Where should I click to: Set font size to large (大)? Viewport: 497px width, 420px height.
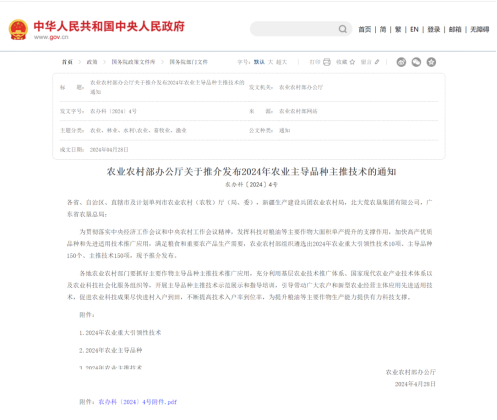point(271,62)
